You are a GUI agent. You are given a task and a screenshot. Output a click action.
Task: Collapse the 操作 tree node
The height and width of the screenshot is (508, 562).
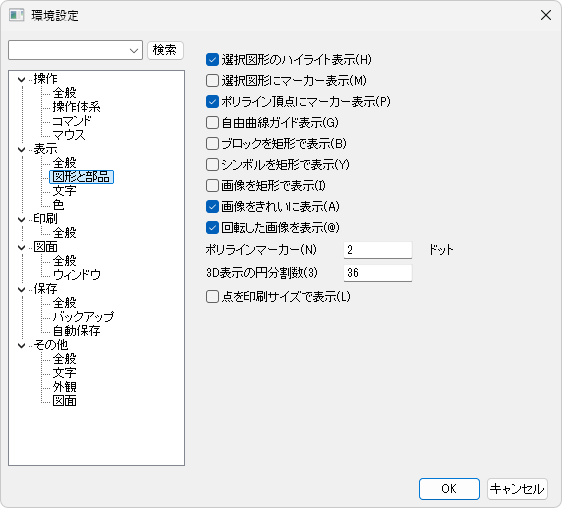22,80
